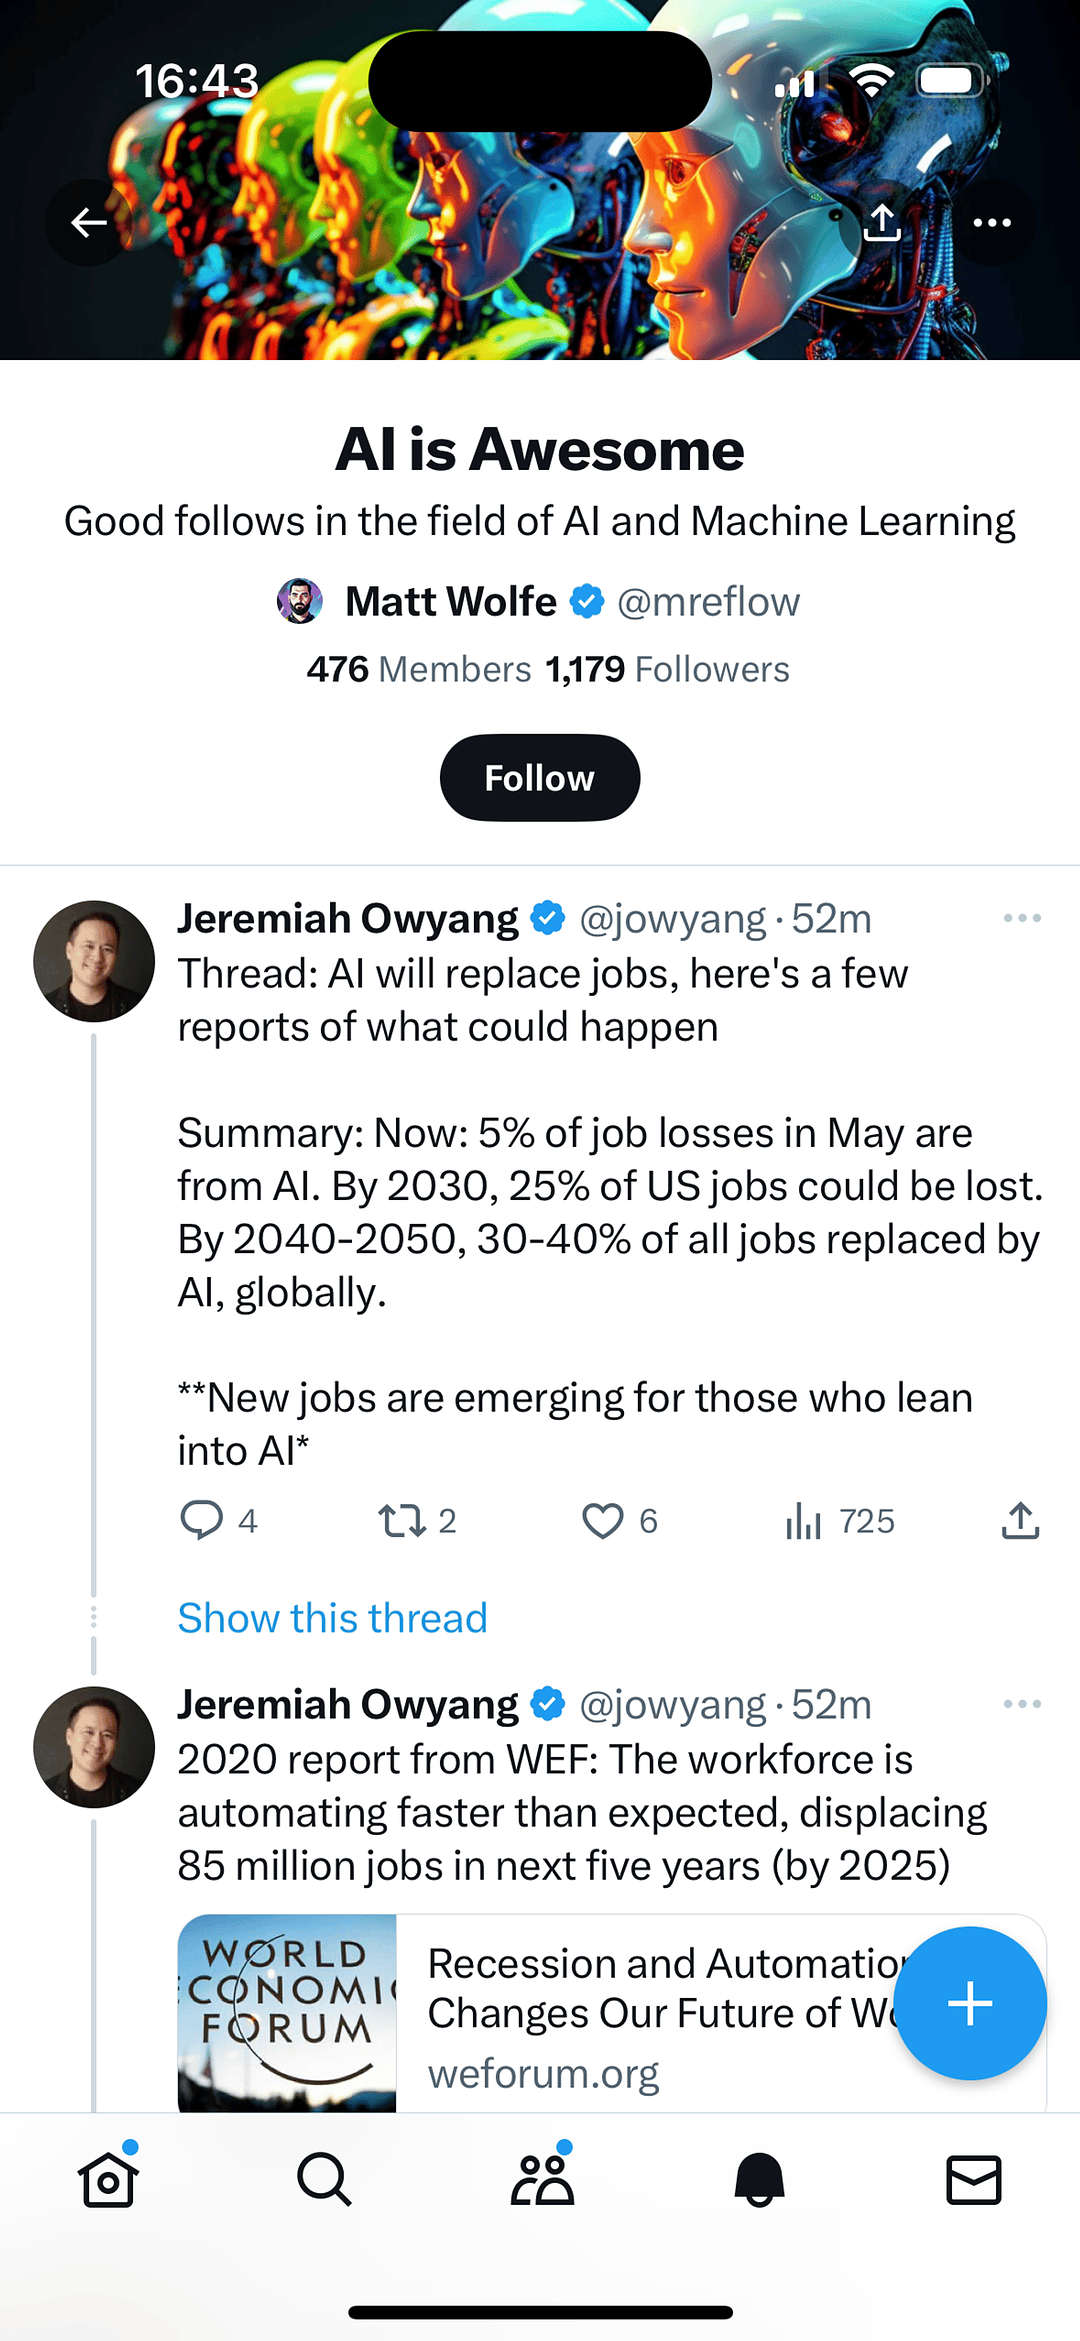Image resolution: width=1080 pixels, height=2341 pixels.
Task: Share the first Jeremiah Owyang tweet
Action: click(1020, 1520)
